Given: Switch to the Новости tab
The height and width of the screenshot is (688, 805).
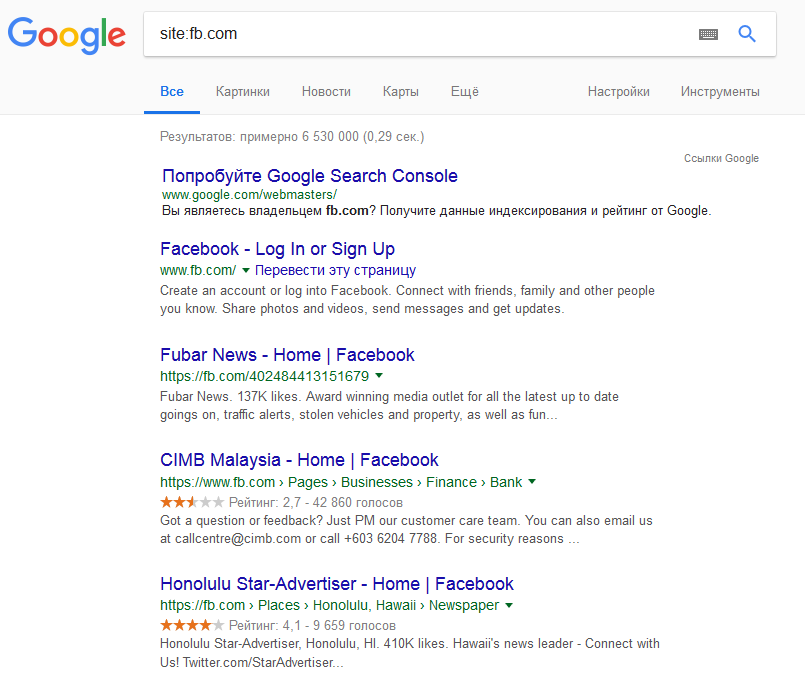Looking at the screenshot, I should [326, 91].
